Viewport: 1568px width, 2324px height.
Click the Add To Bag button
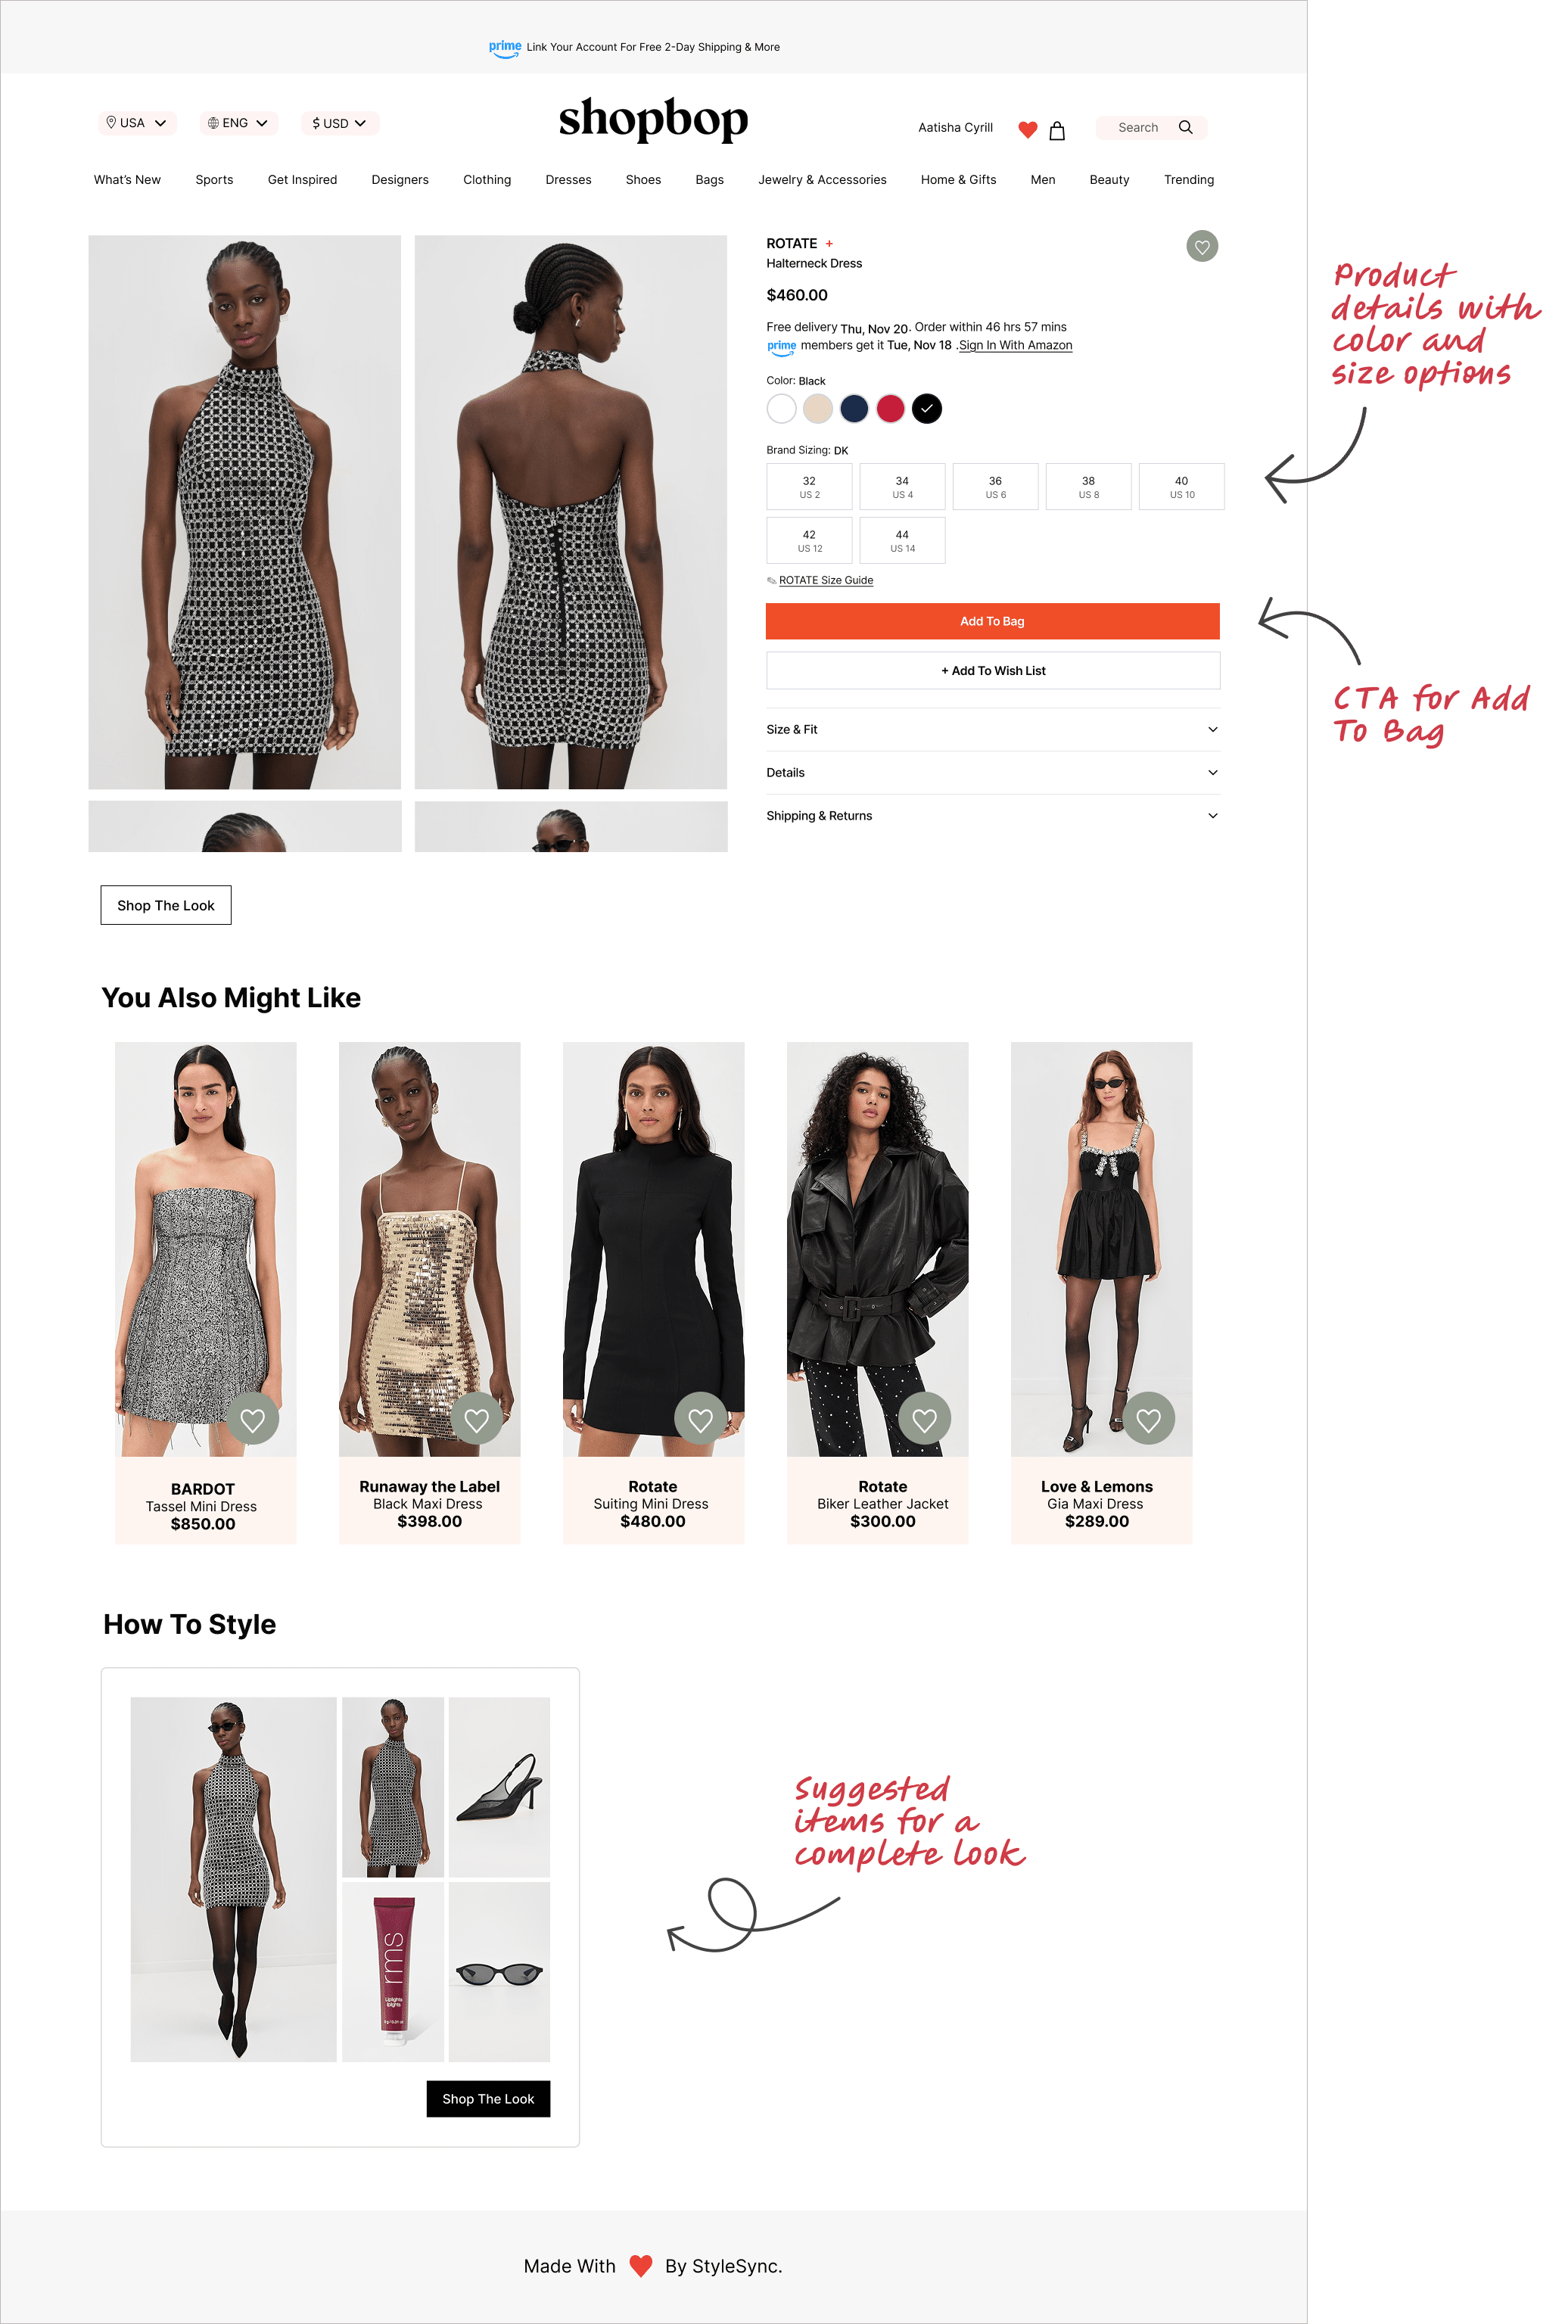coord(993,621)
